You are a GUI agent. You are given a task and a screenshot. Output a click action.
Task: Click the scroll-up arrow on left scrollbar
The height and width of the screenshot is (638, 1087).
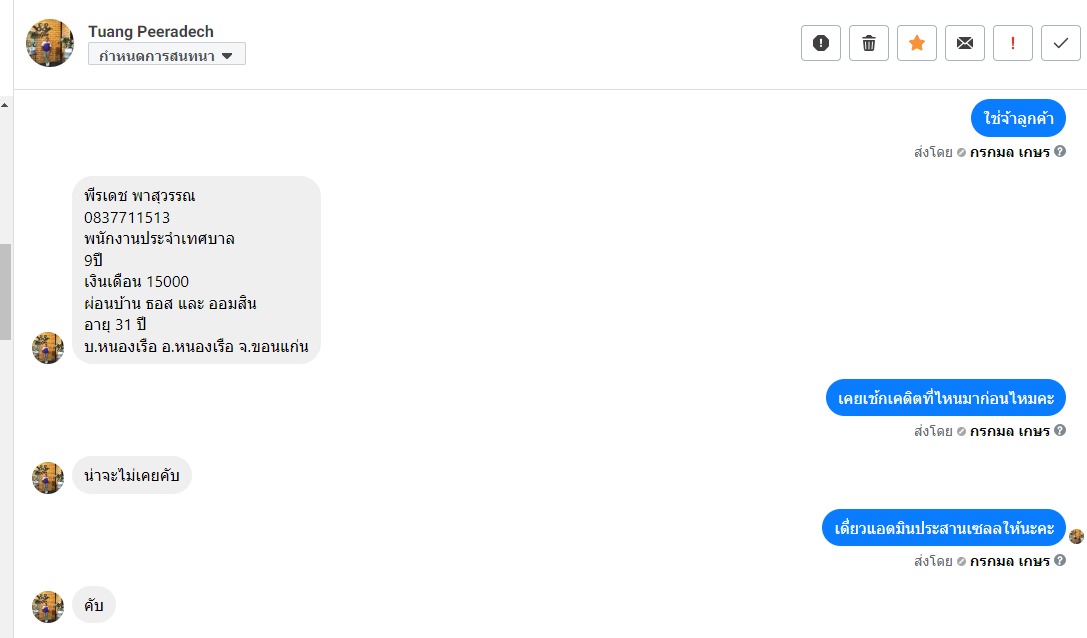(6, 104)
